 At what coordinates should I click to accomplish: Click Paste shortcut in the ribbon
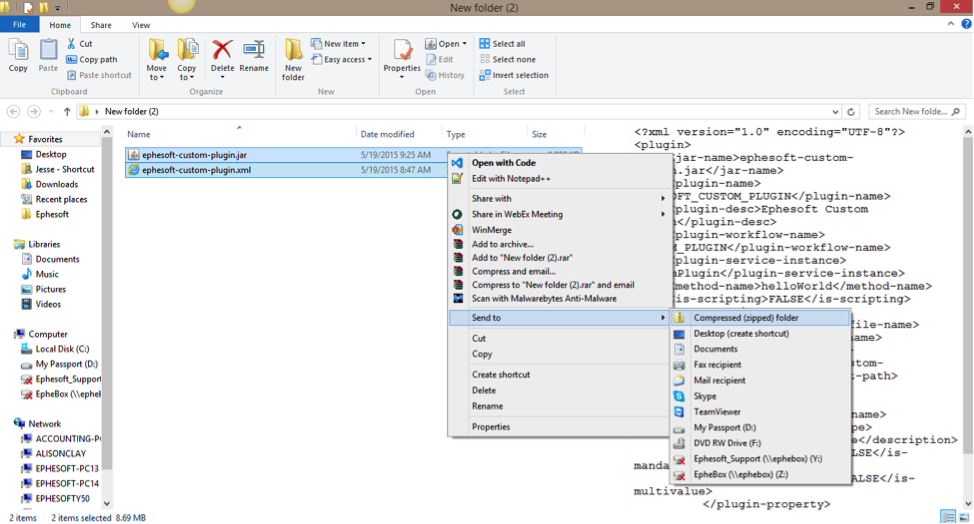tap(99, 75)
